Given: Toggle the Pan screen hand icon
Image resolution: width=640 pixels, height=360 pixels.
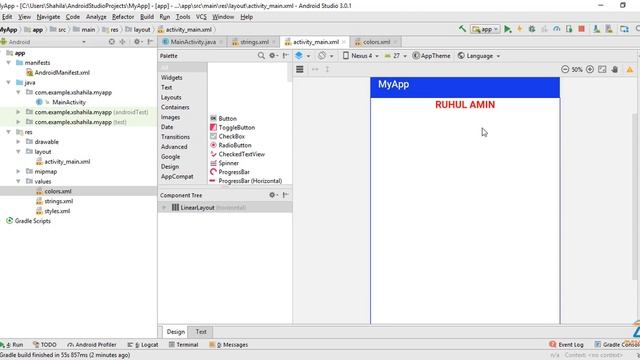Looking at the screenshot, I should tap(615, 69).
